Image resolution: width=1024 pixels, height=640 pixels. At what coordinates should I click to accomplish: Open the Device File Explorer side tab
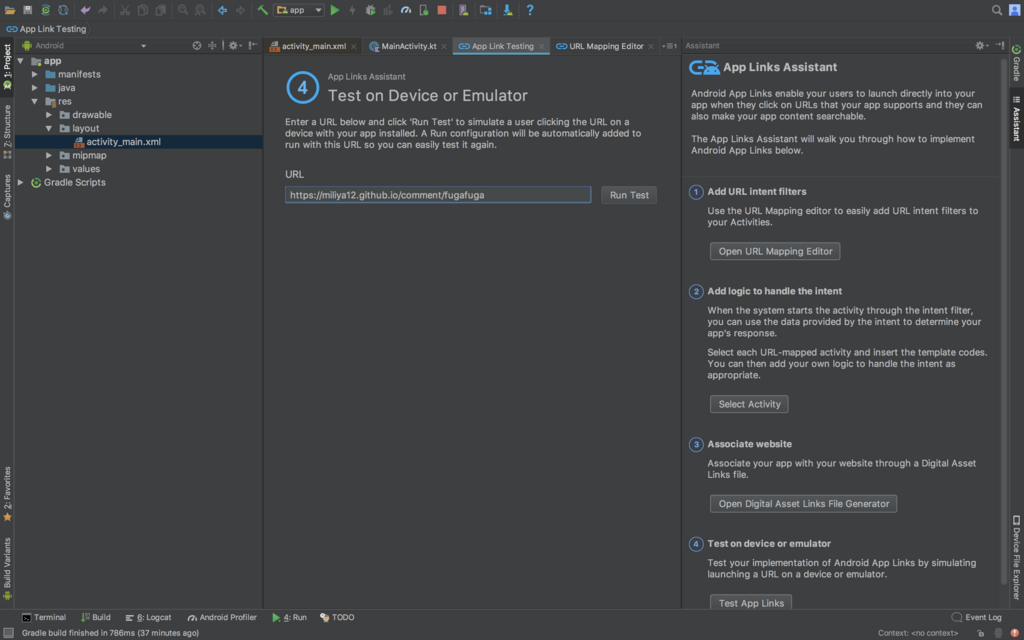(1016, 558)
